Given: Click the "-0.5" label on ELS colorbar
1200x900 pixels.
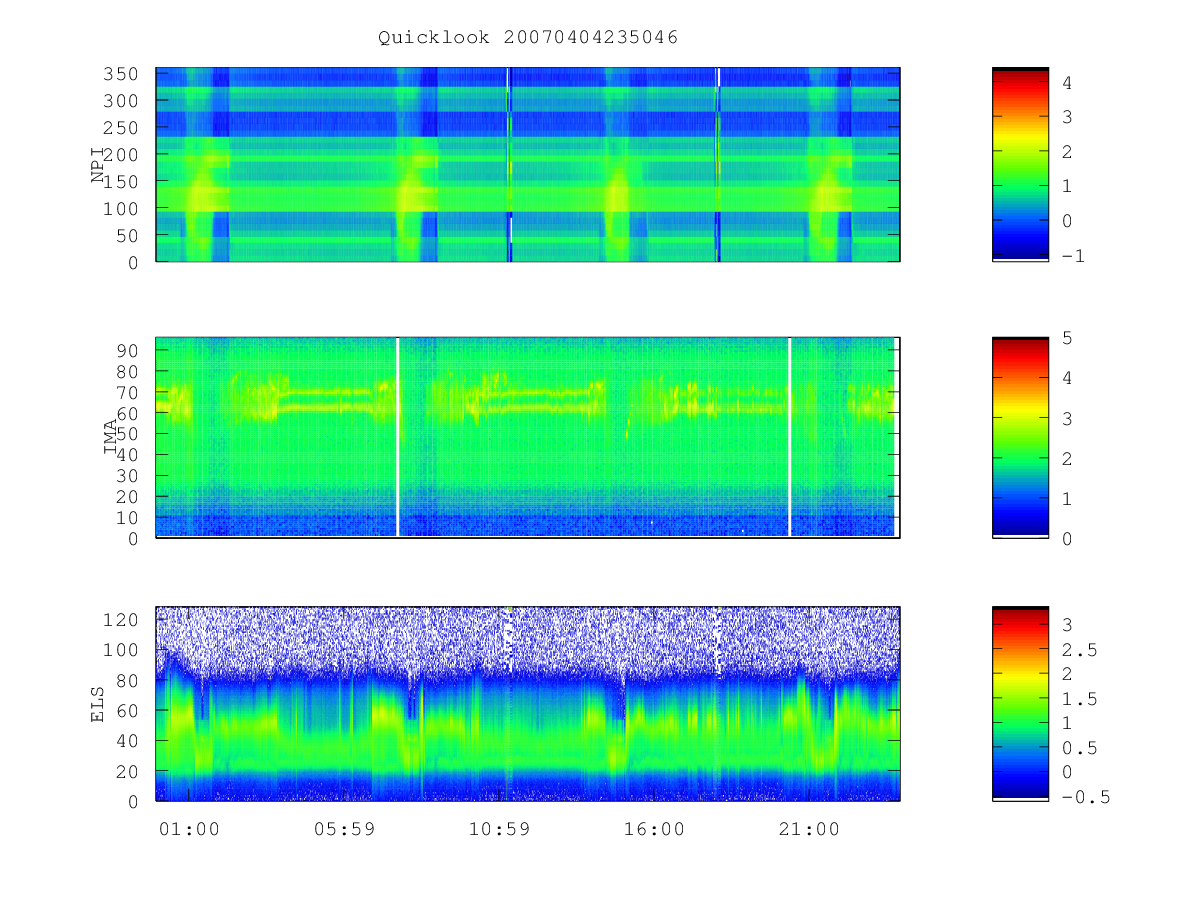Looking at the screenshot, I should [1084, 797].
